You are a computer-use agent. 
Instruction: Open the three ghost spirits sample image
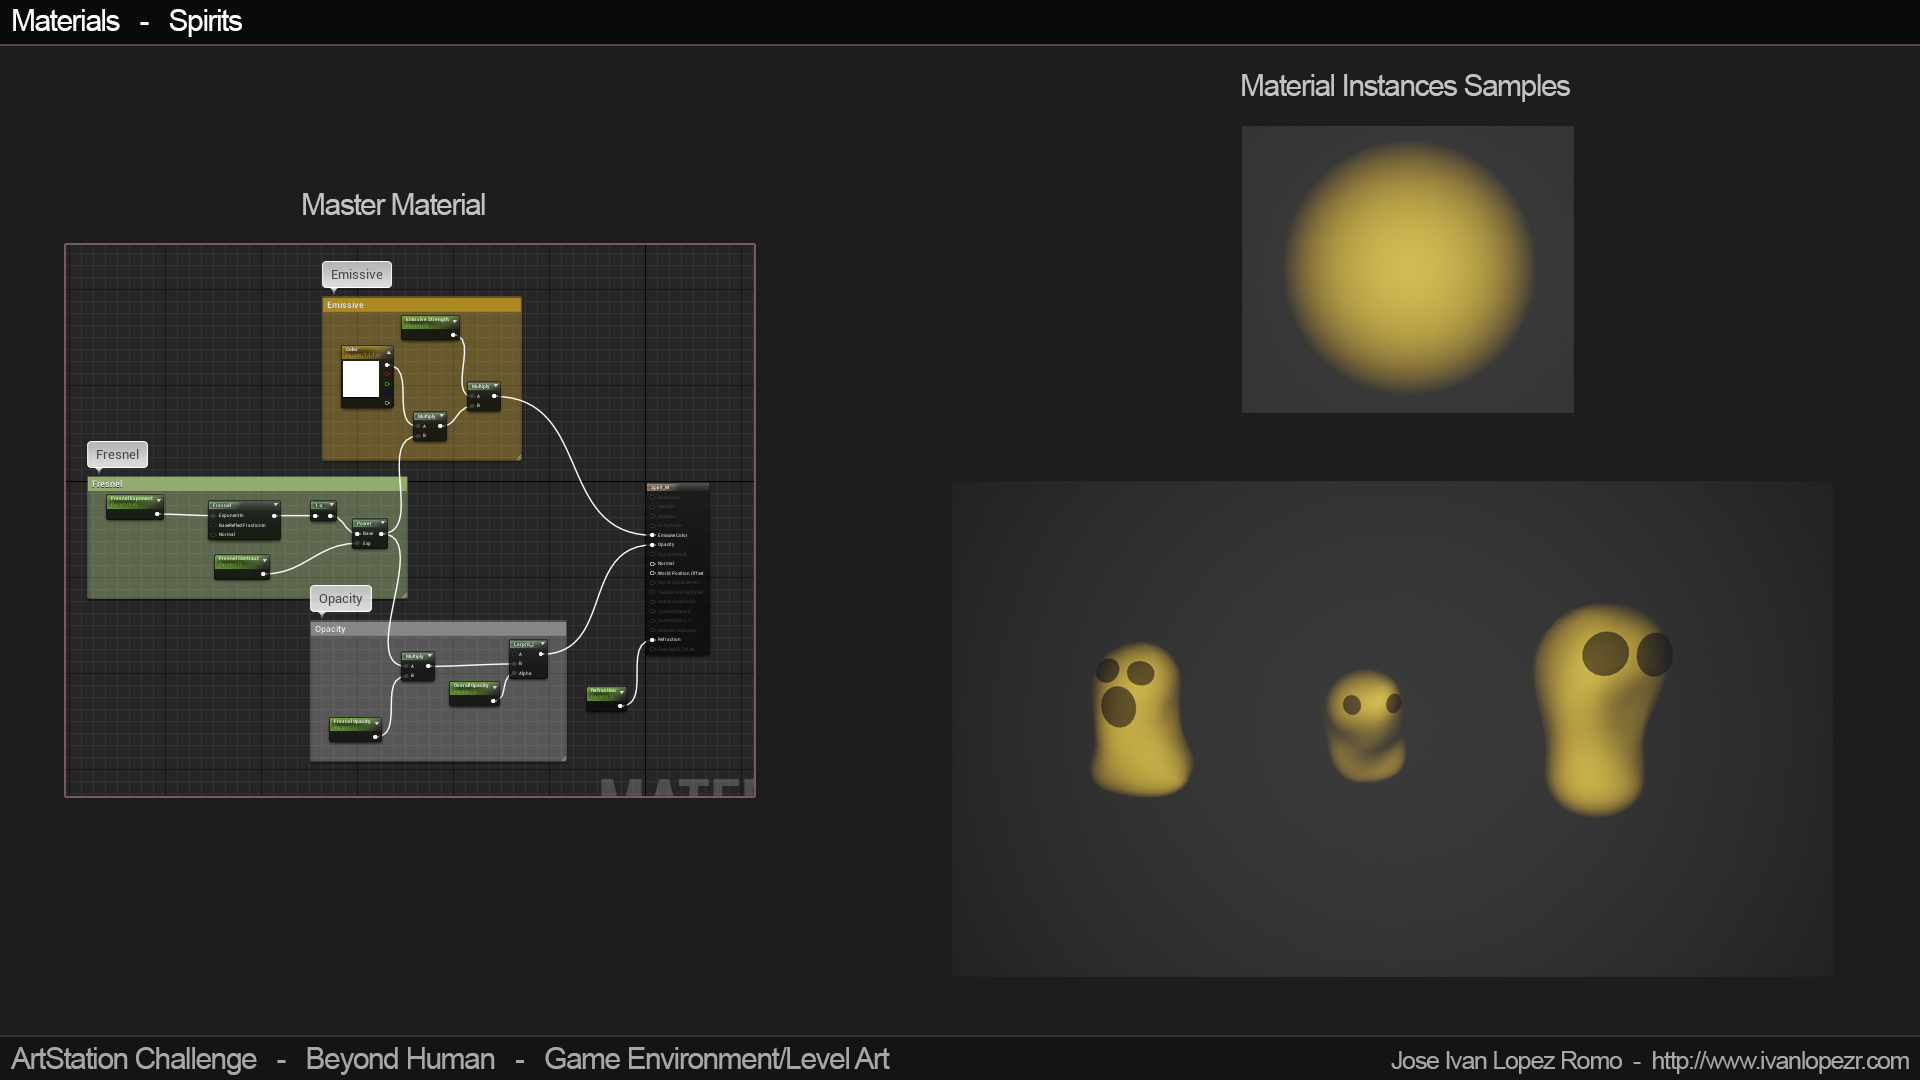pos(1392,728)
